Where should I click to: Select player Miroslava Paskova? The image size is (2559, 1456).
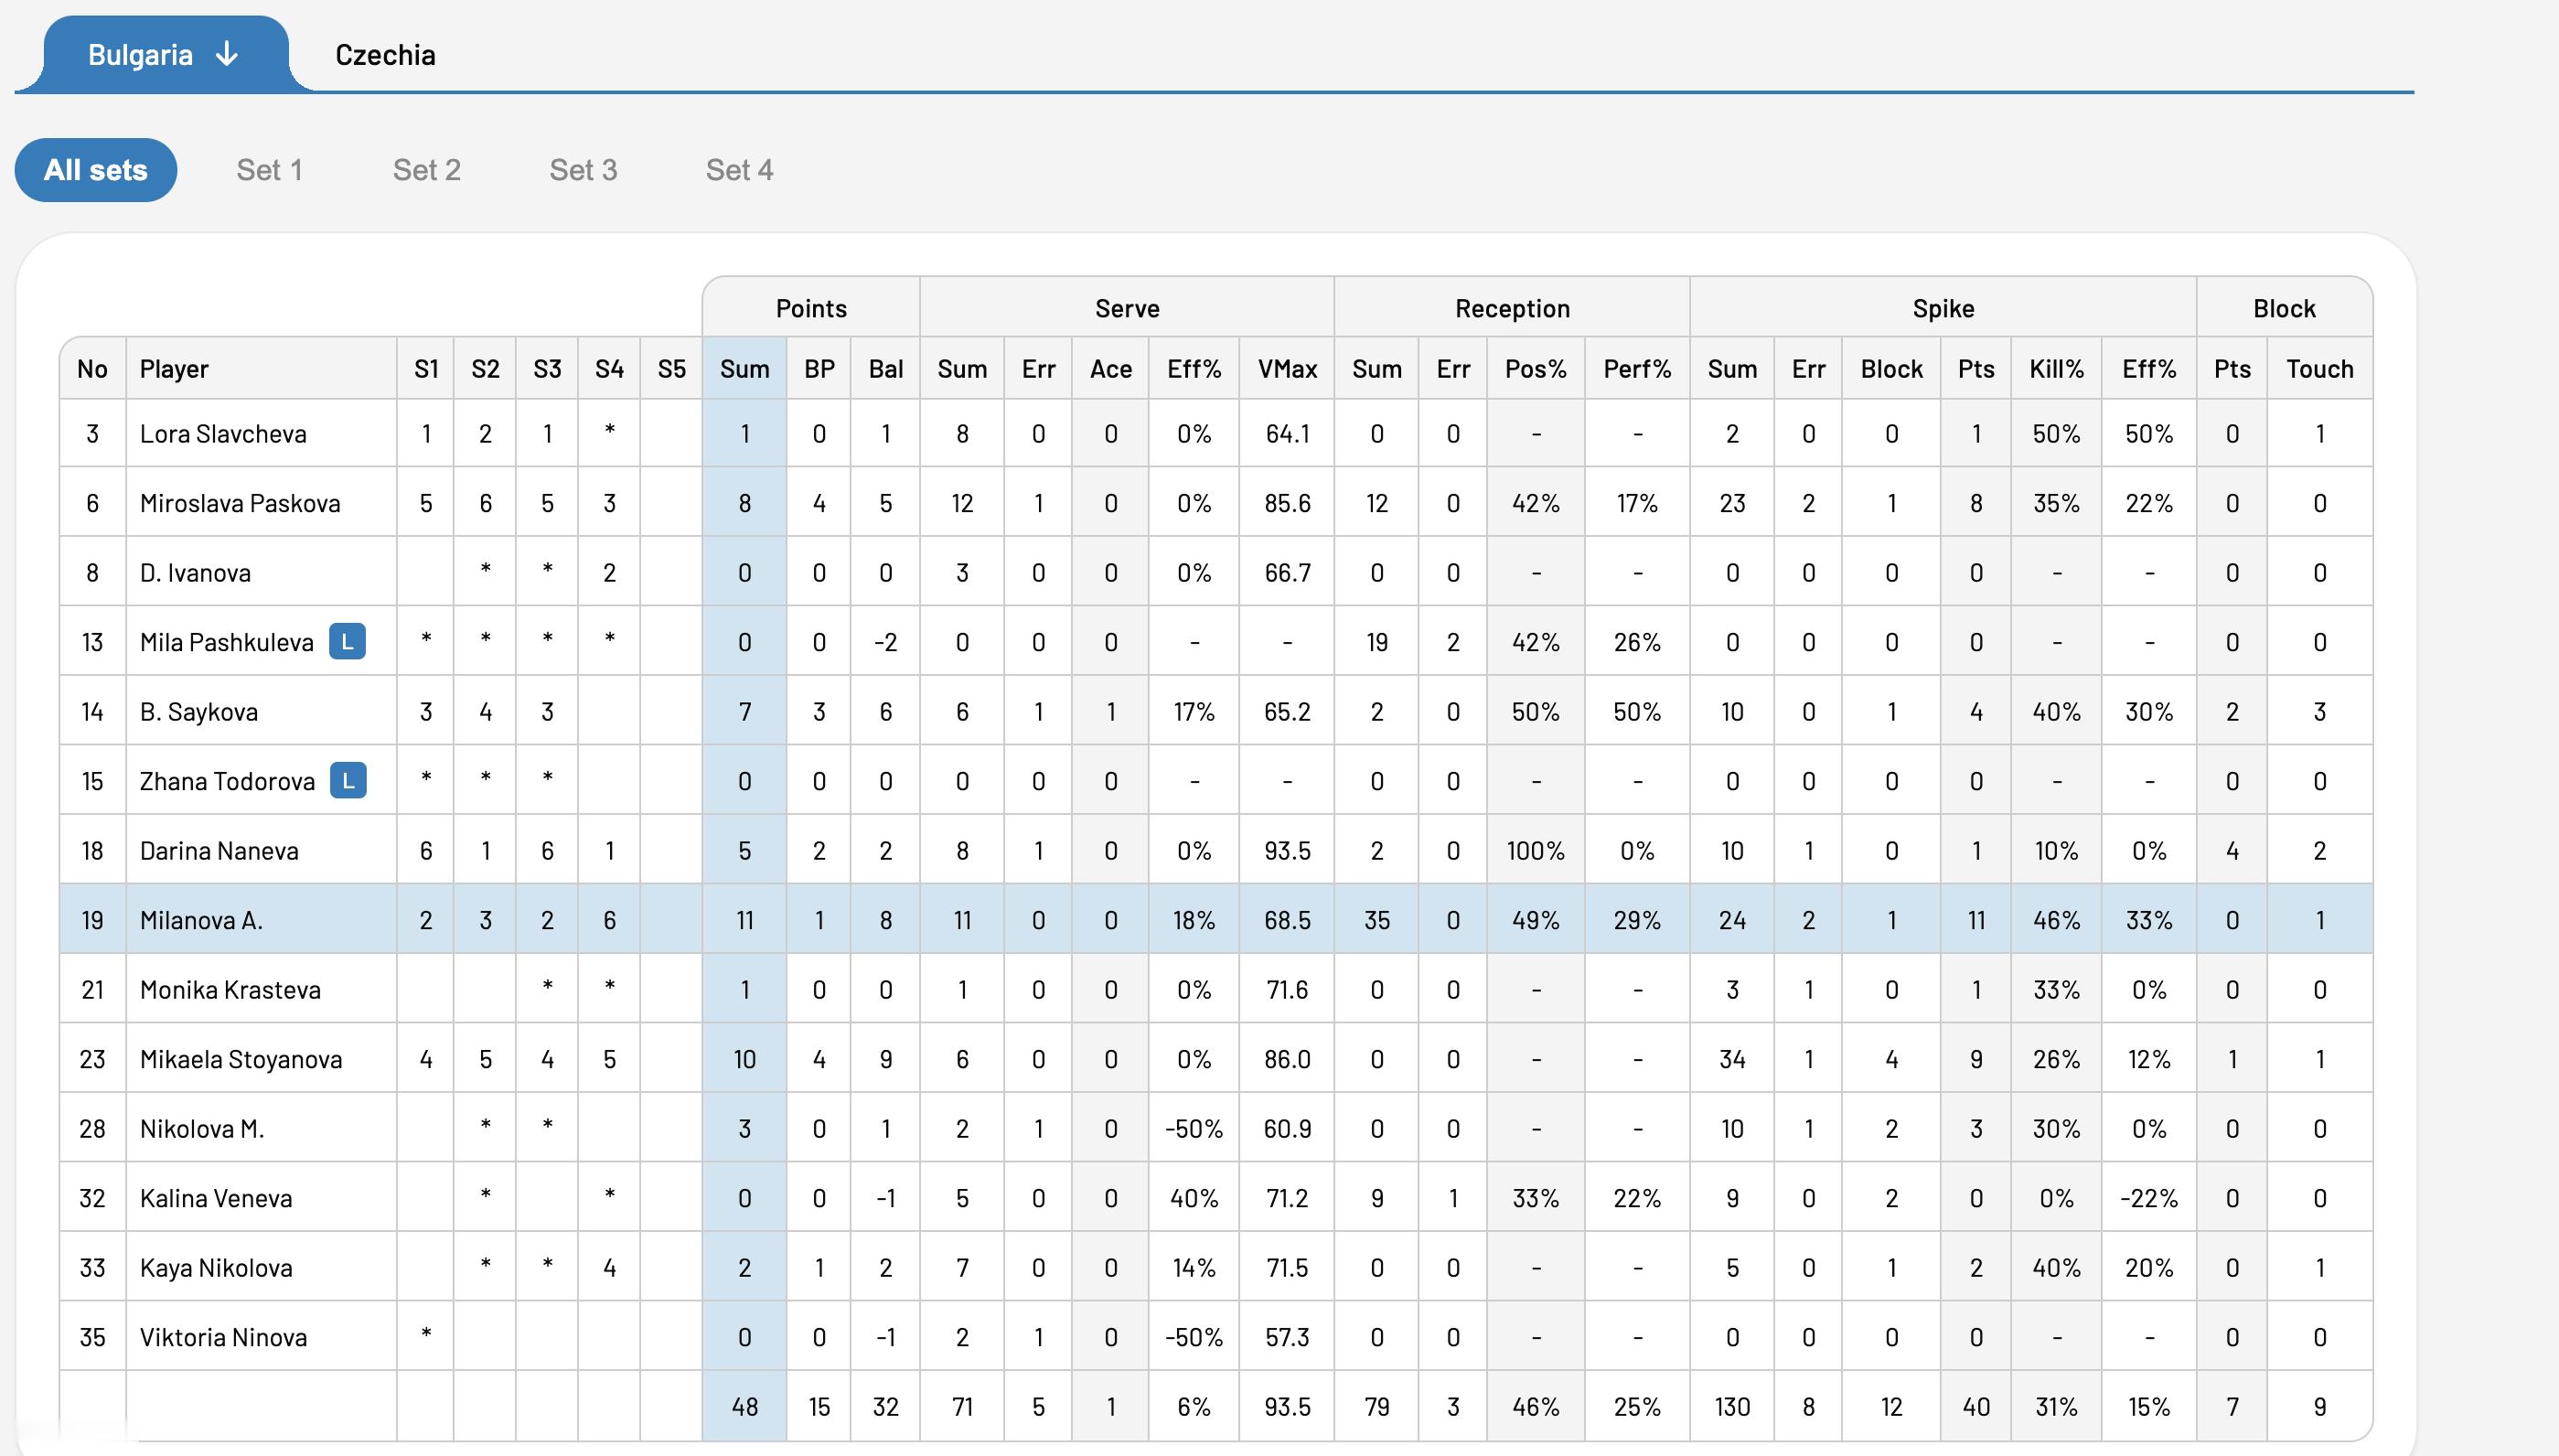click(x=240, y=503)
